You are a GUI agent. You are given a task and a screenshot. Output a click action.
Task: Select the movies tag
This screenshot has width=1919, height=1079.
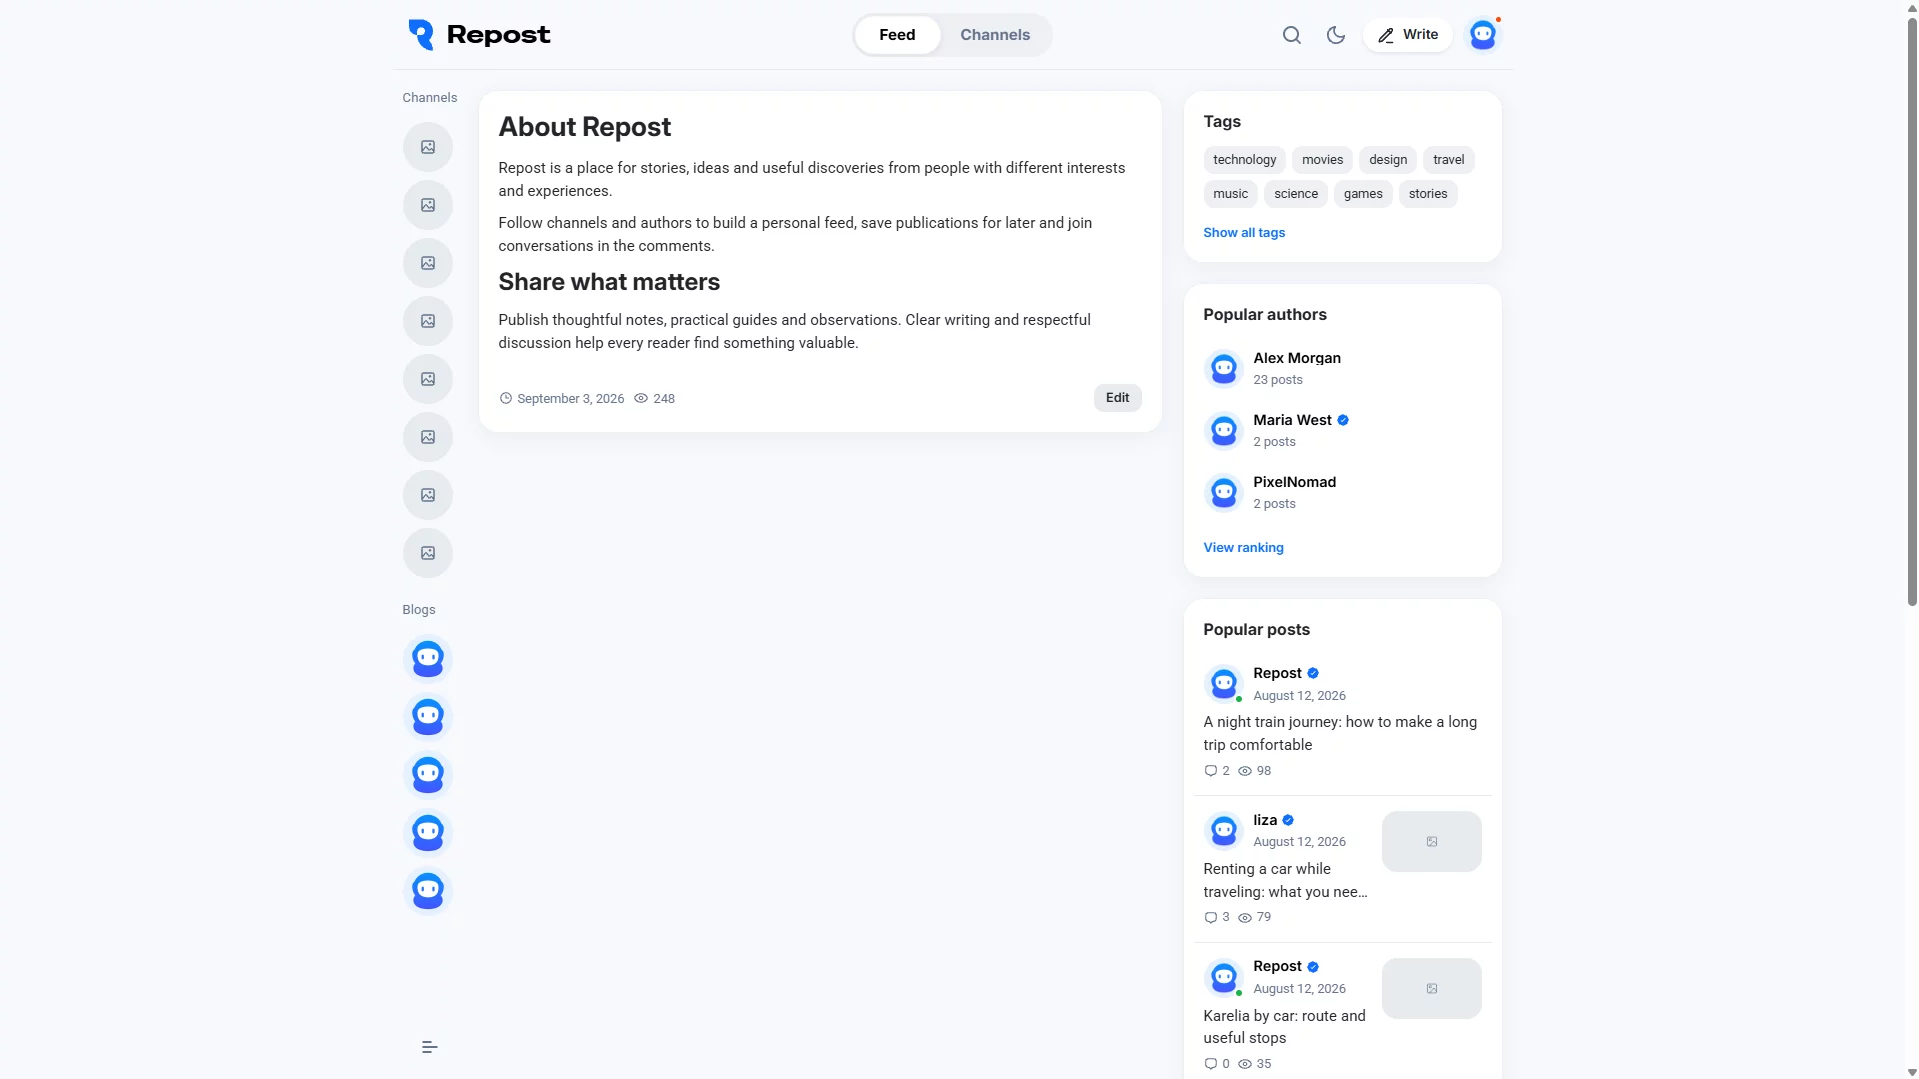(x=1322, y=160)
